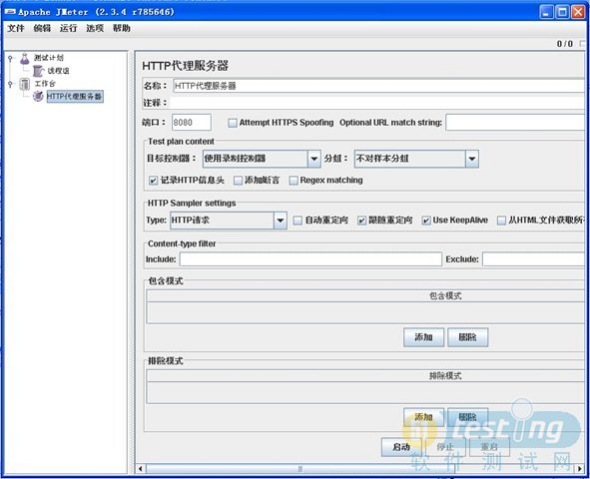Viewport: 590px width, 479px height.
Task: Enable Attempt HTTPS Spoofing checkbox
Action: pos(233,123)
